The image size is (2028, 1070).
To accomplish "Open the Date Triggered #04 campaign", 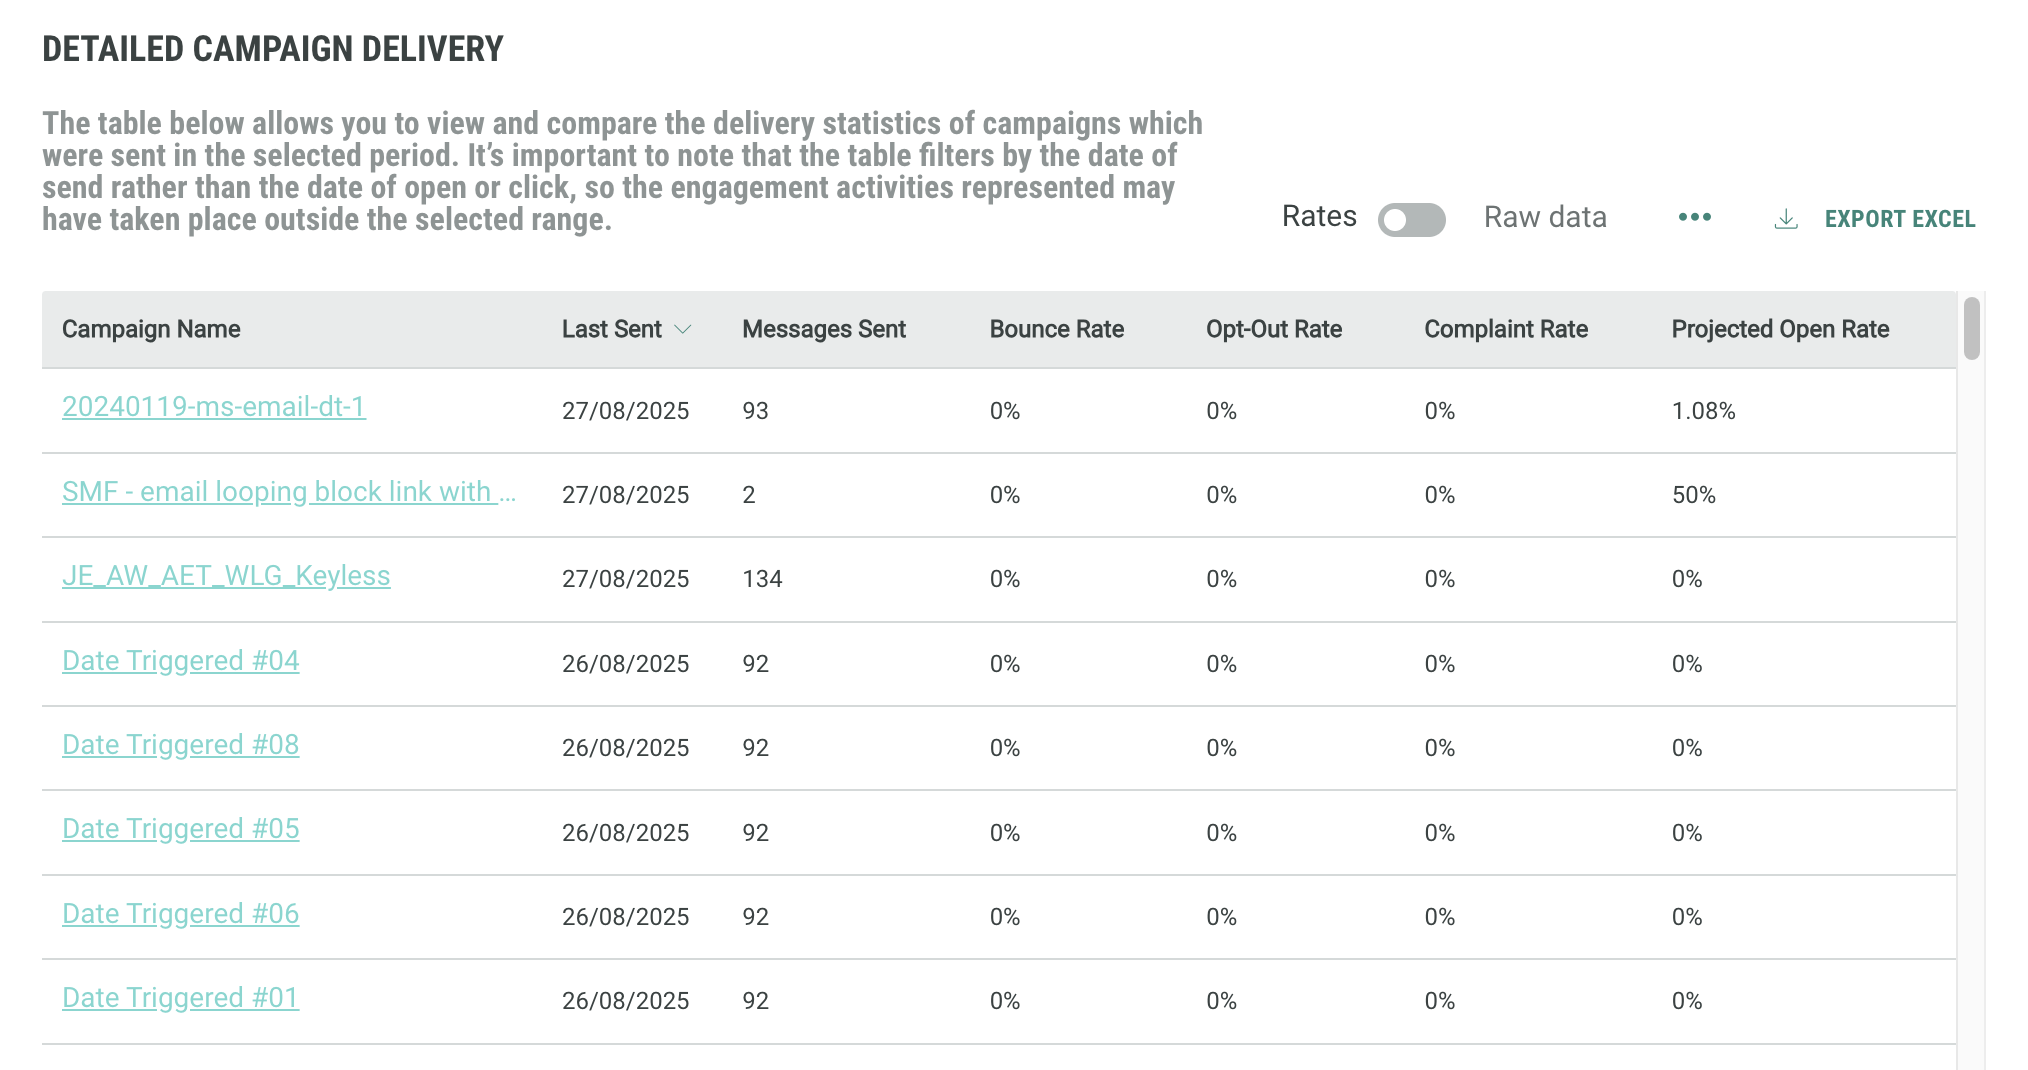I will pyautogui.click(x=181, y=661).
